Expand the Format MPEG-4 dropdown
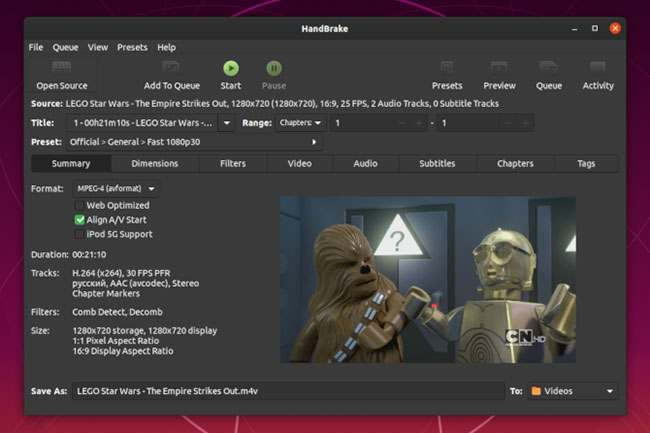The image size is (650, 433). click(115, 188)
